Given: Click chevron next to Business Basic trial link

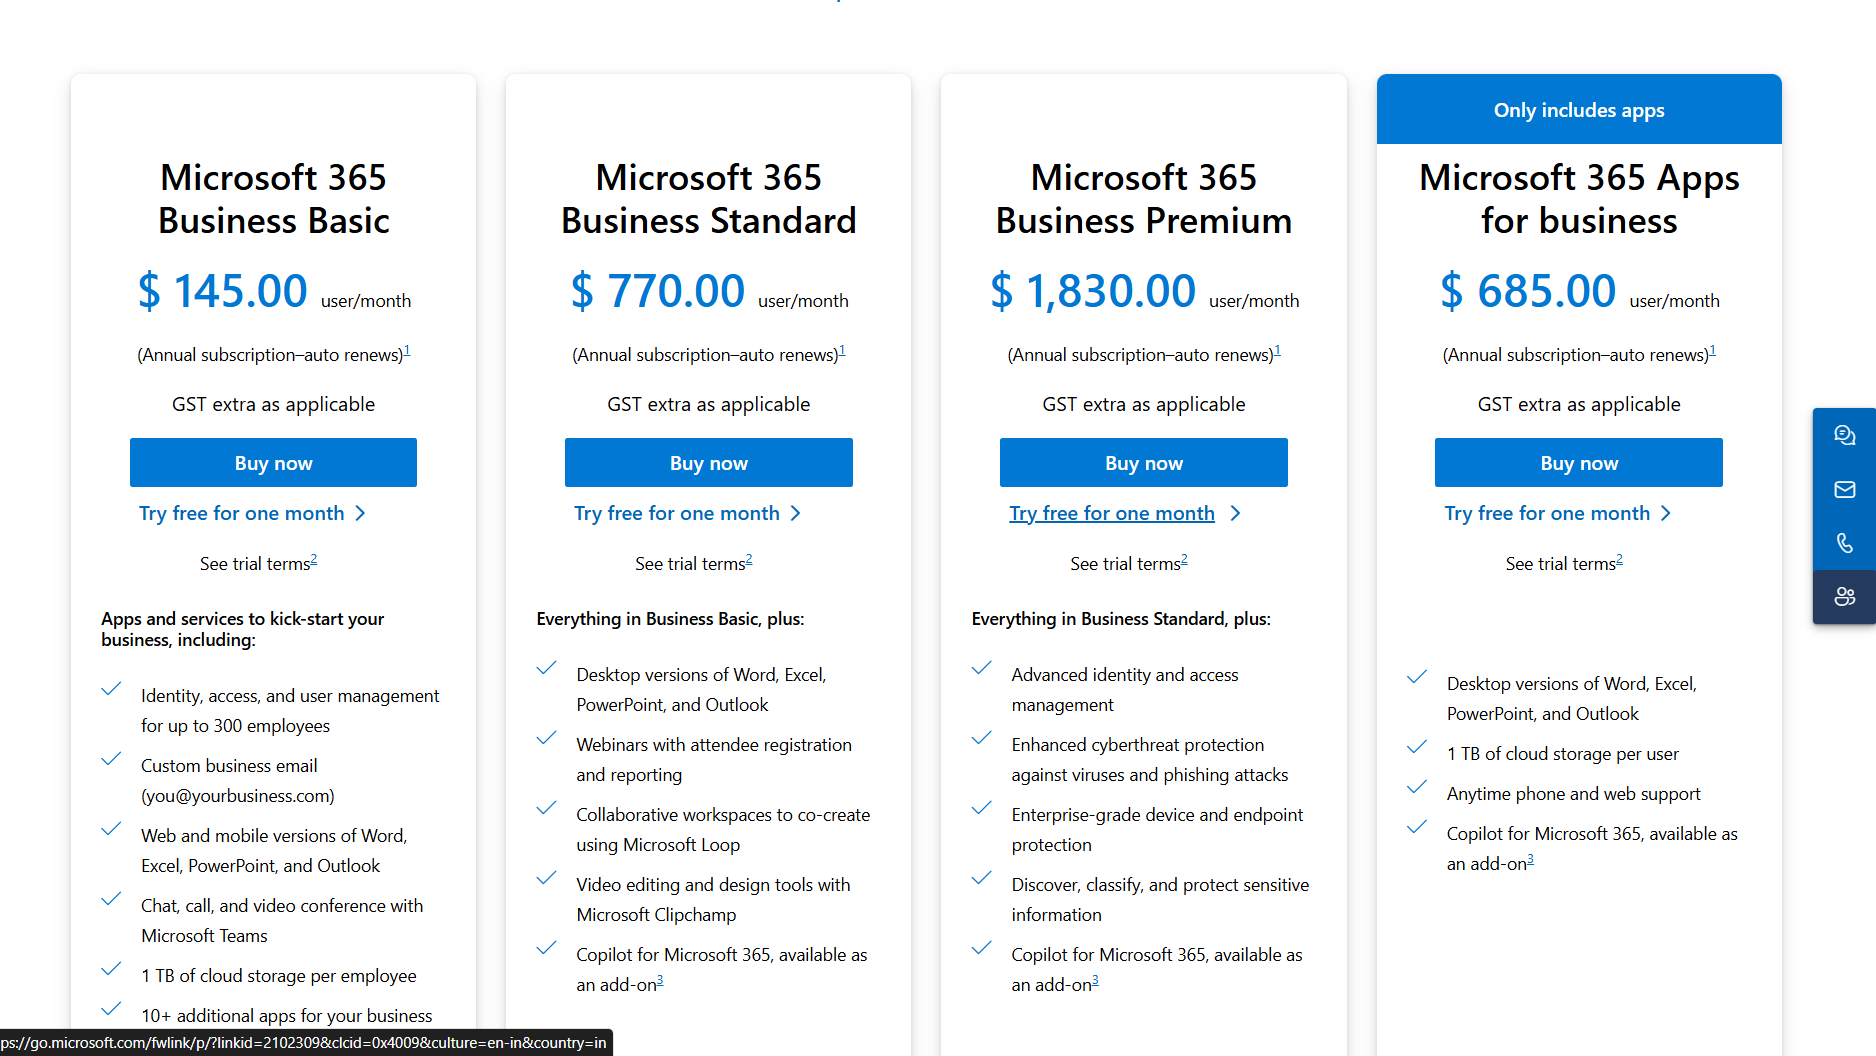Looking at the screenshot, I should pyautogui.click(x=361, y=513).
